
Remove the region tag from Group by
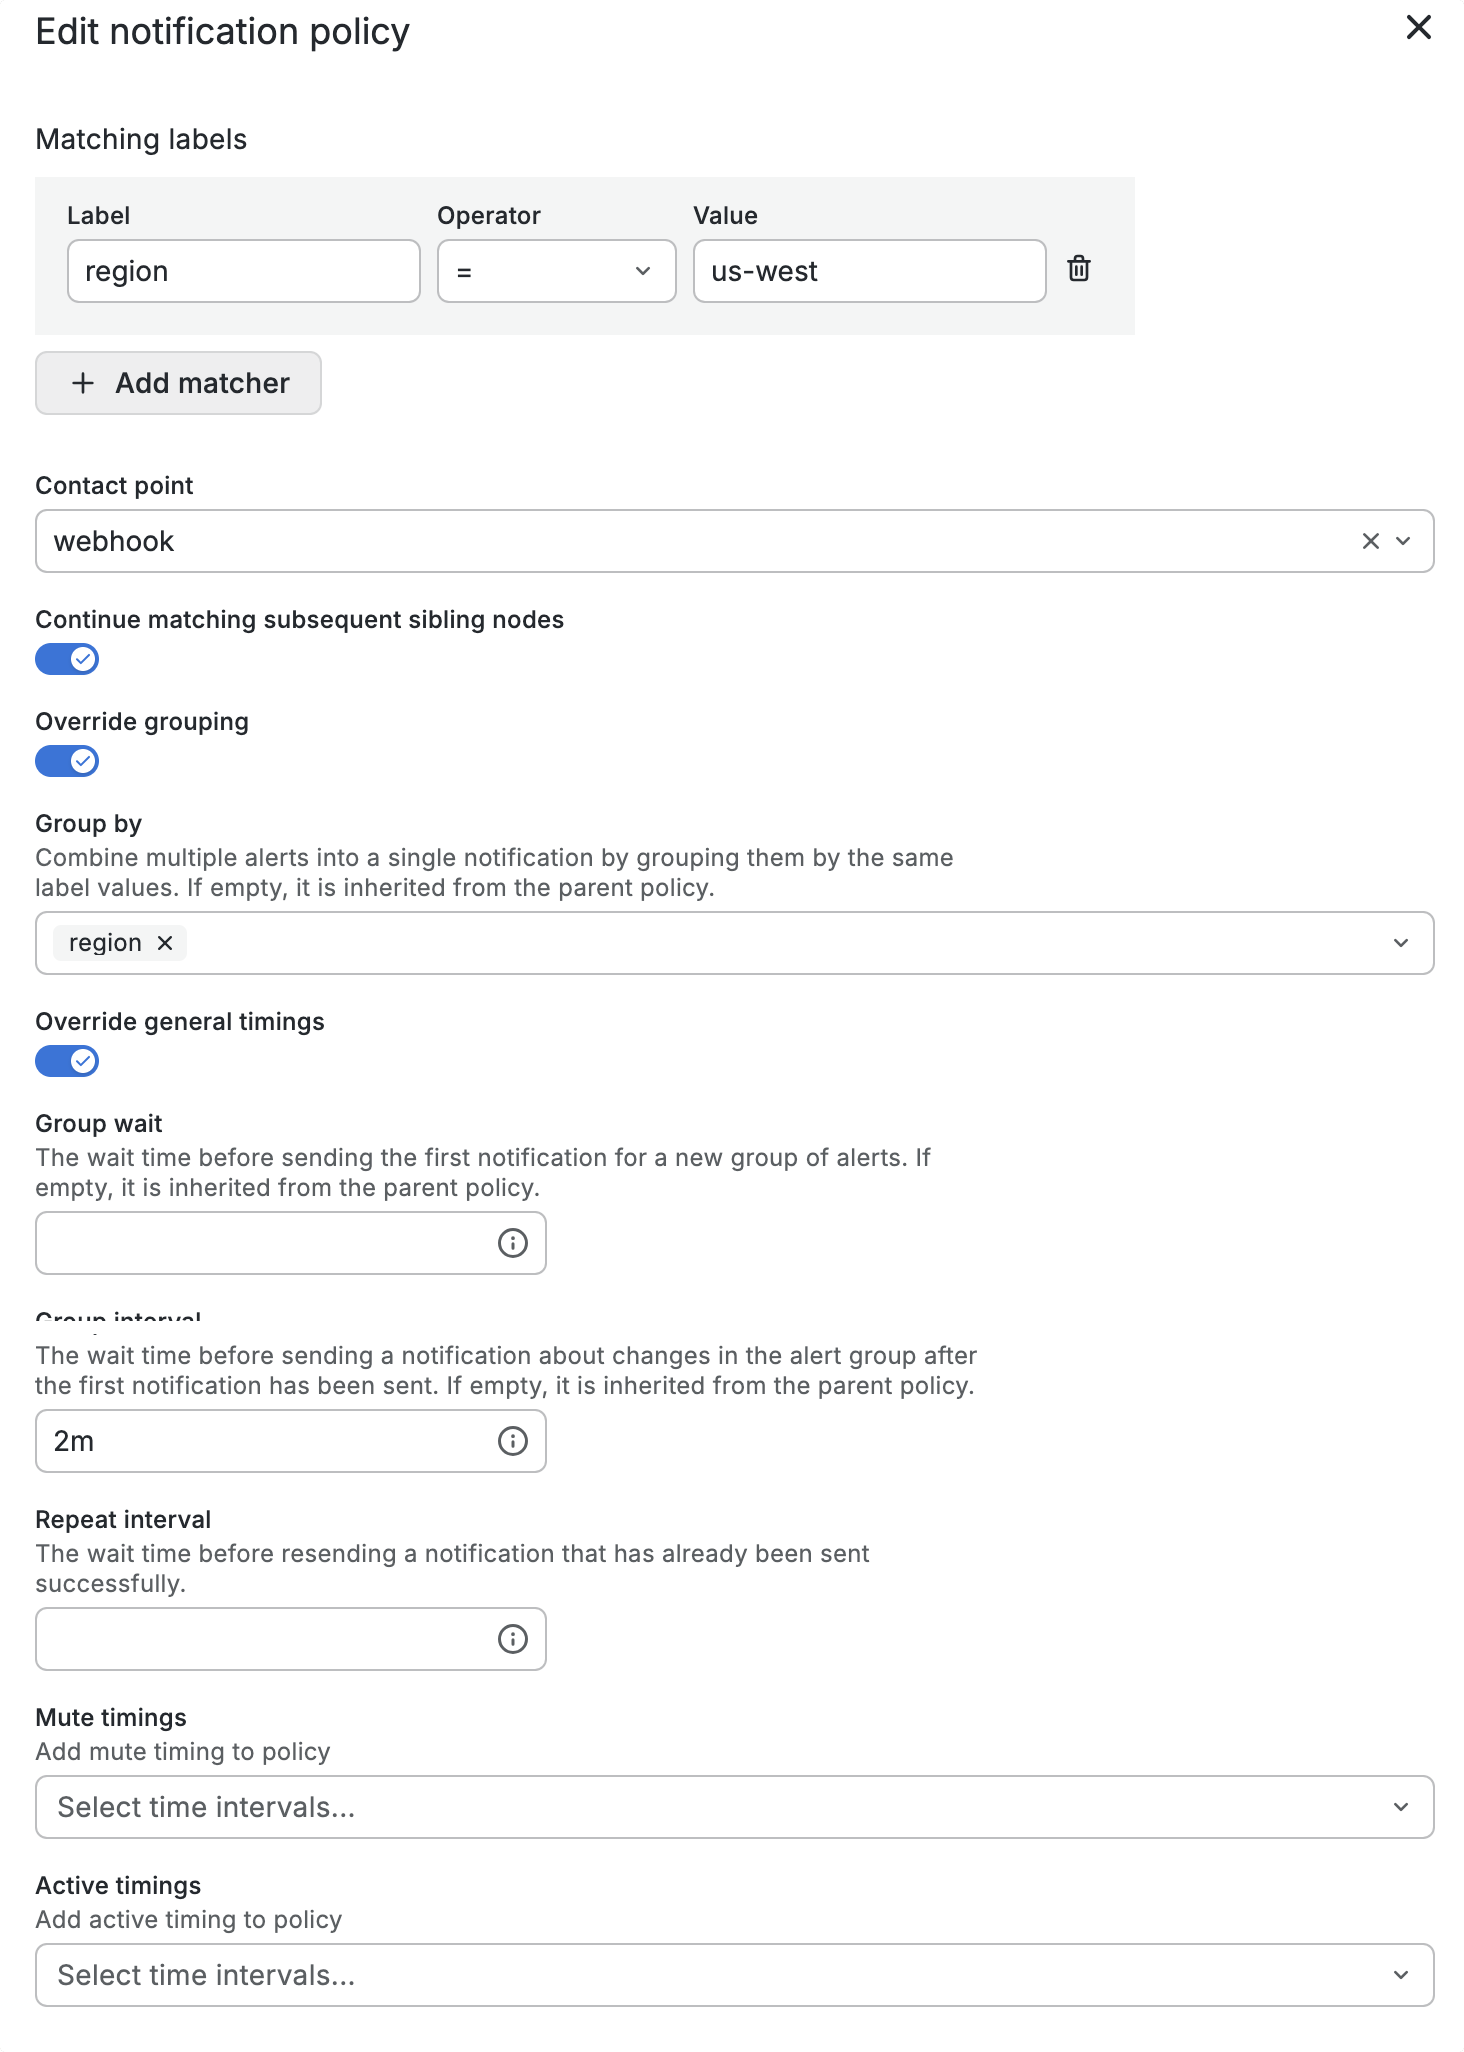[x=165, y=943]
